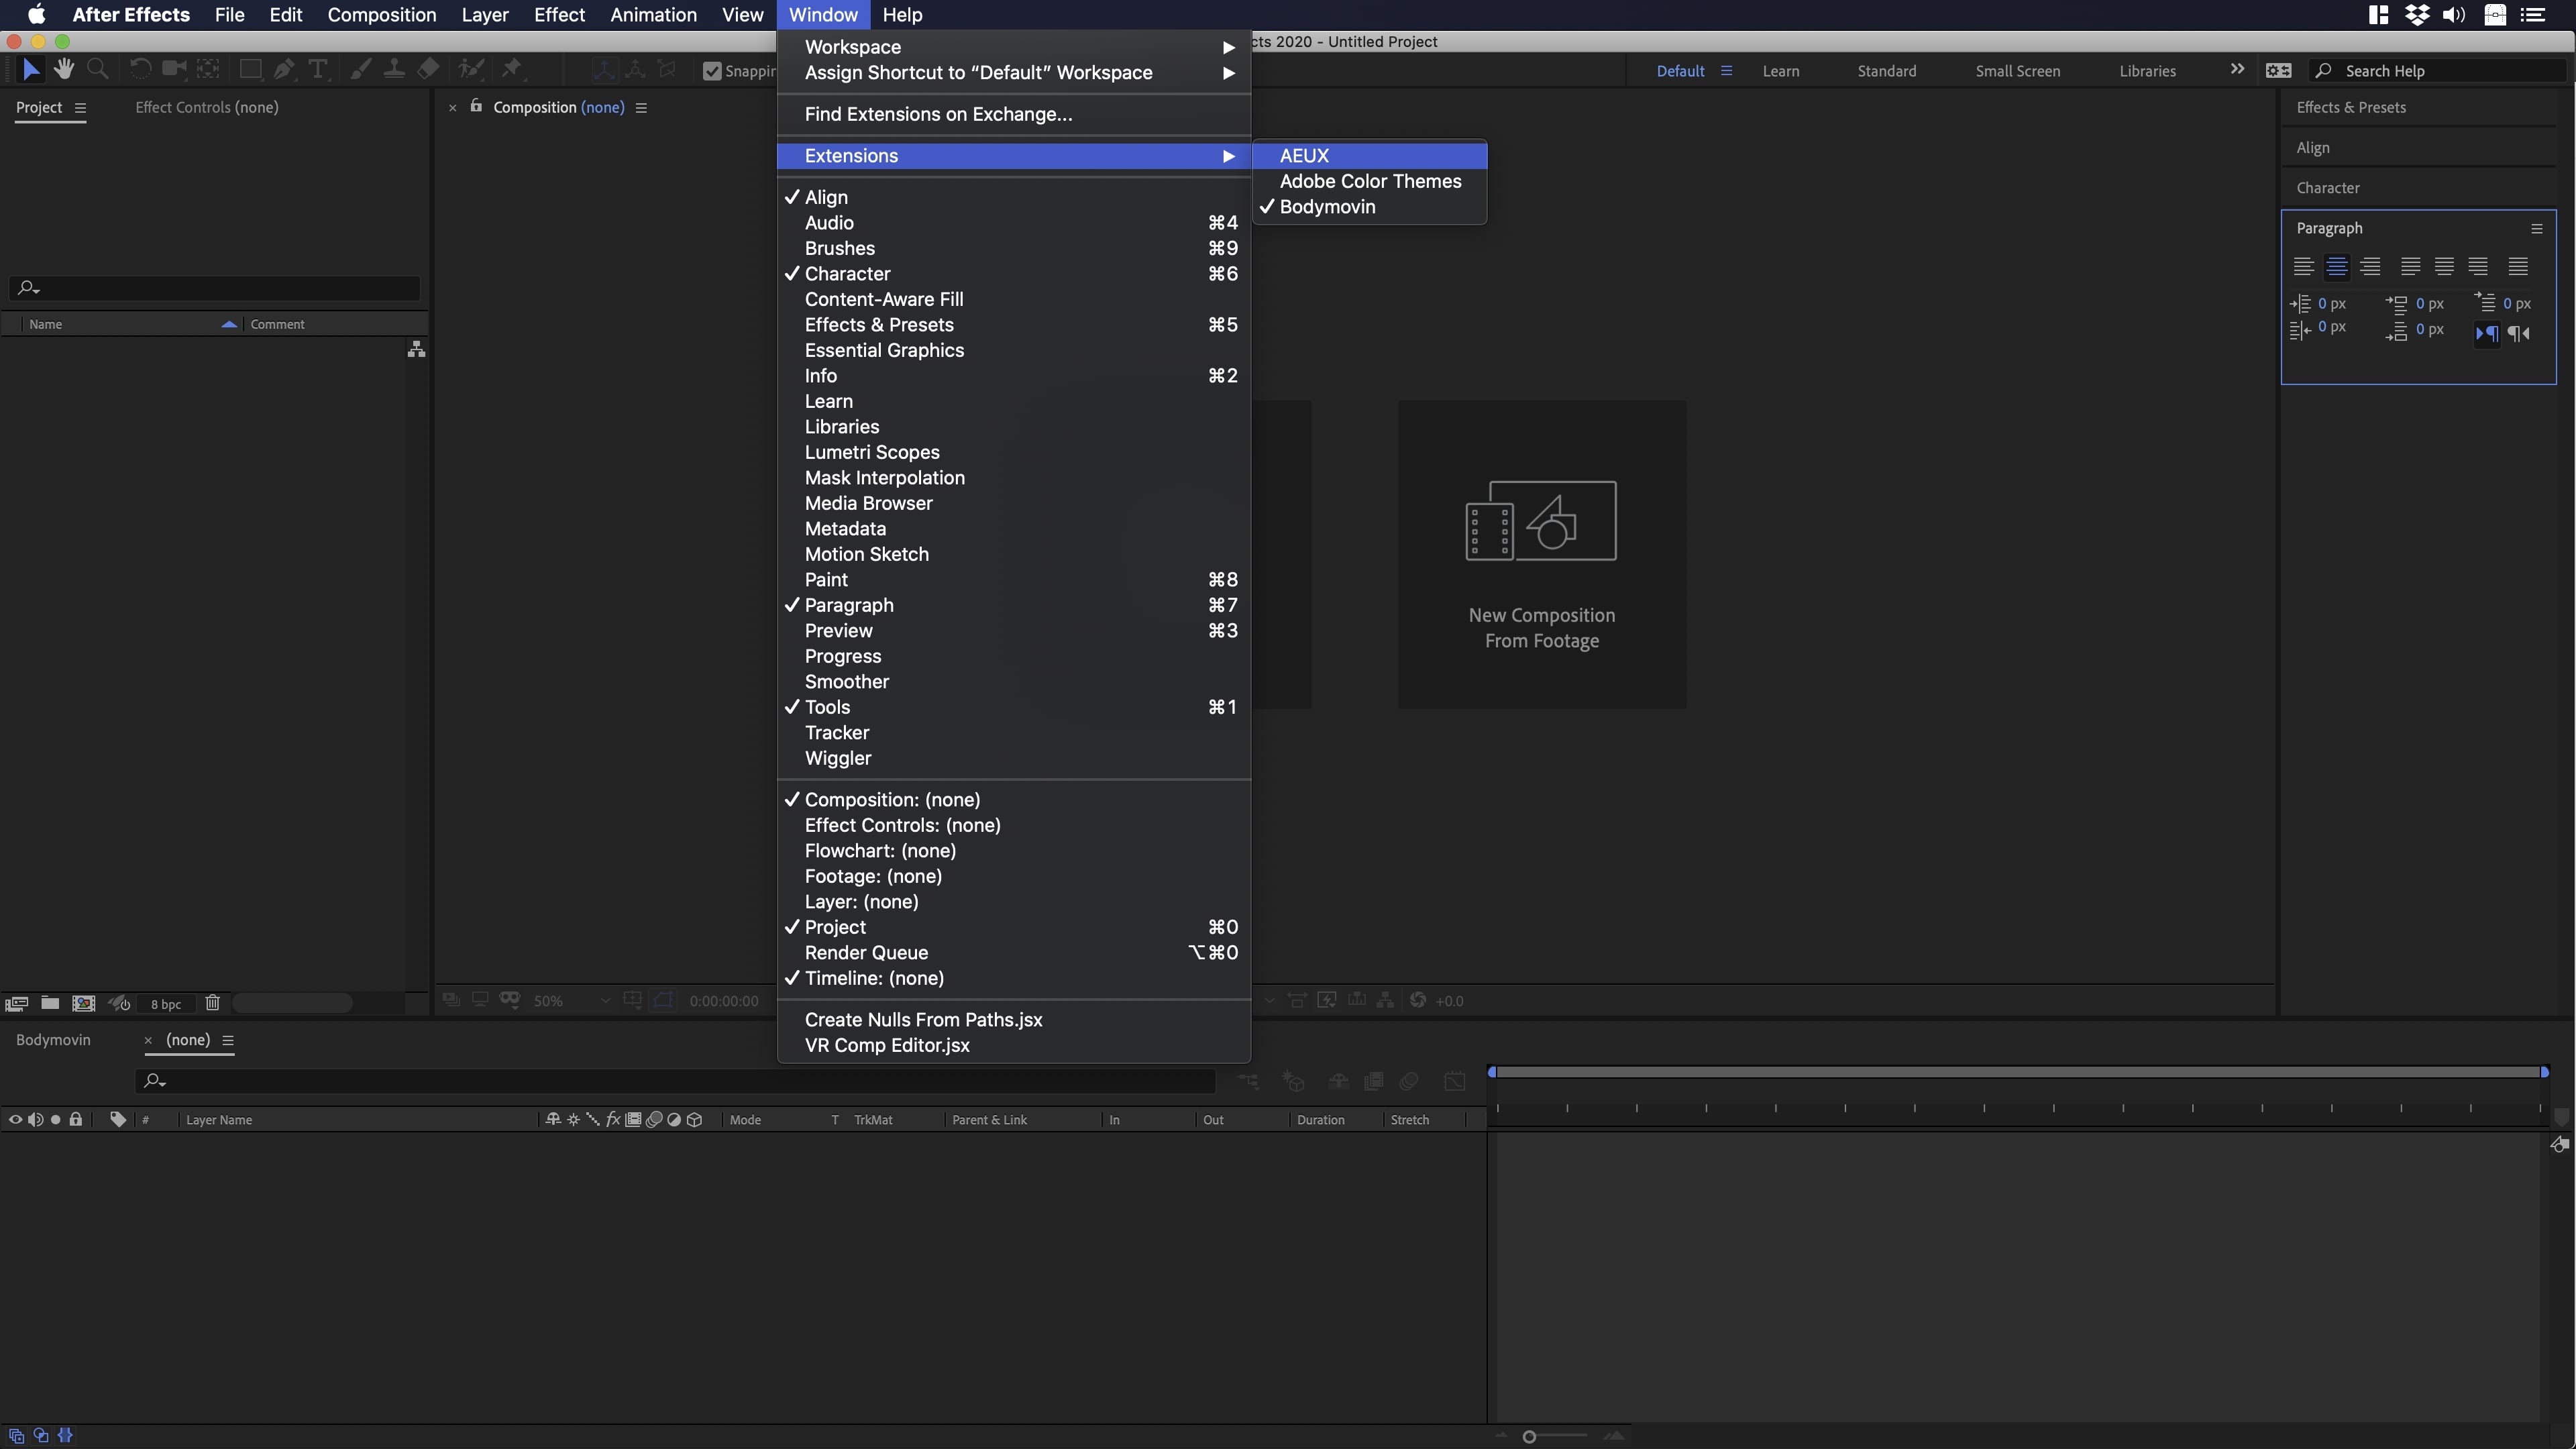Switch to the Bodymovin panel tab

coord(53,1040)
